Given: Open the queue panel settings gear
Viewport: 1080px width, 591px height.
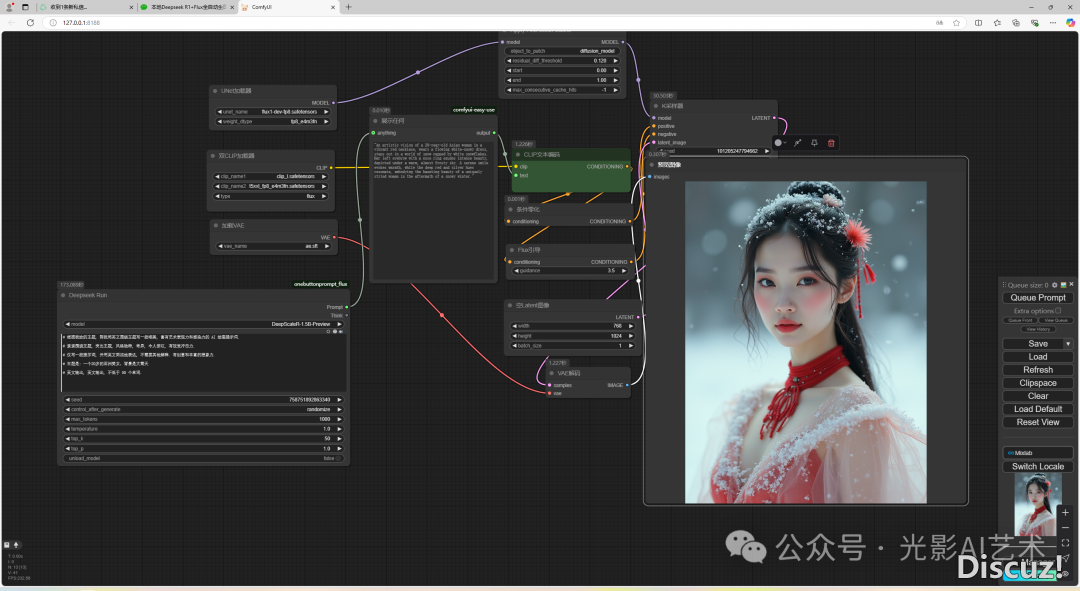Looking at the screenshot, I should click(1055, 284).
